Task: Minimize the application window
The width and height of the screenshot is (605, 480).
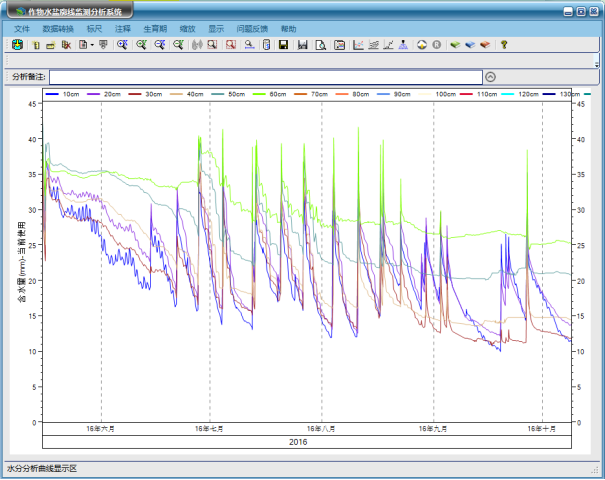Action: pos(568,12)
